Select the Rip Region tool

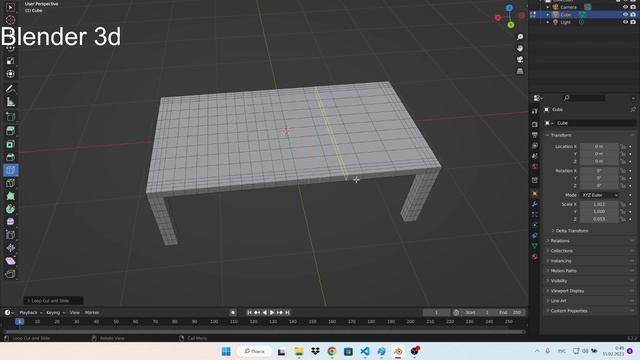click(11, 274)
